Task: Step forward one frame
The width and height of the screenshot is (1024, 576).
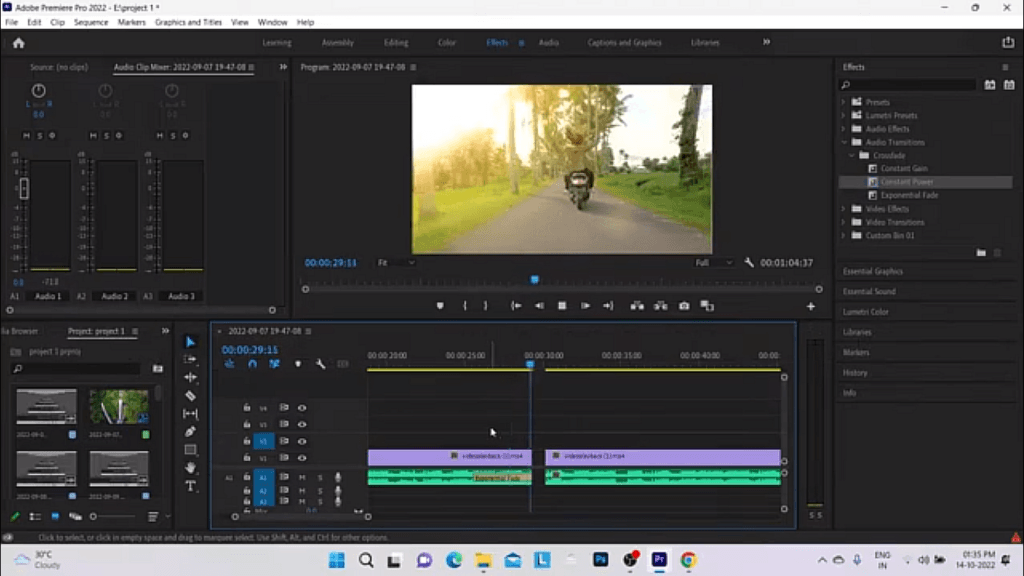Action: coord(585,306)
